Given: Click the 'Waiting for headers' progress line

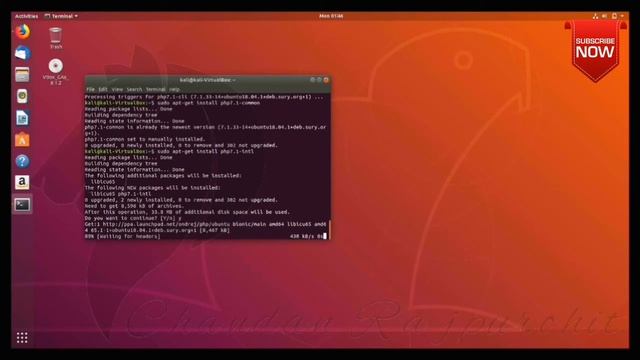Looking at the screenshot, I should point(122,236).
